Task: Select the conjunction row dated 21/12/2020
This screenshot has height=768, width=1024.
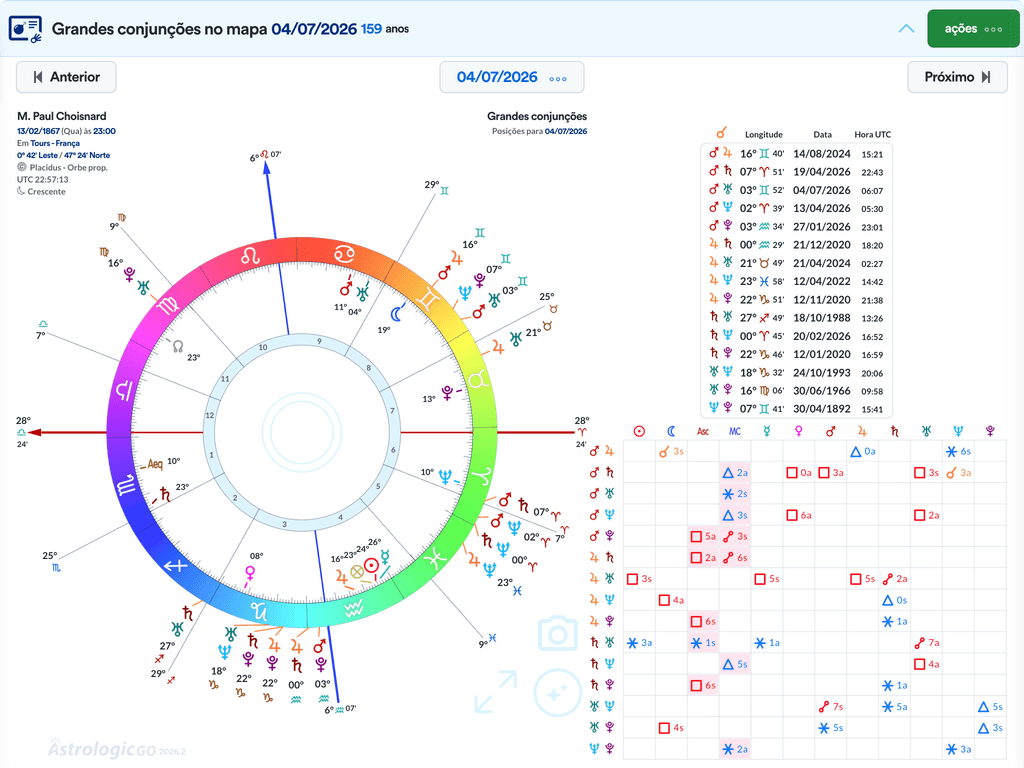Action: (796, 245)
